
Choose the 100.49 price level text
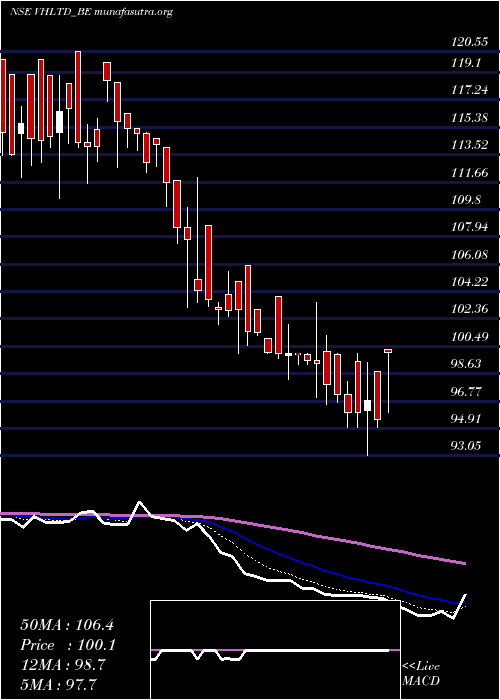tap(469, 336)
